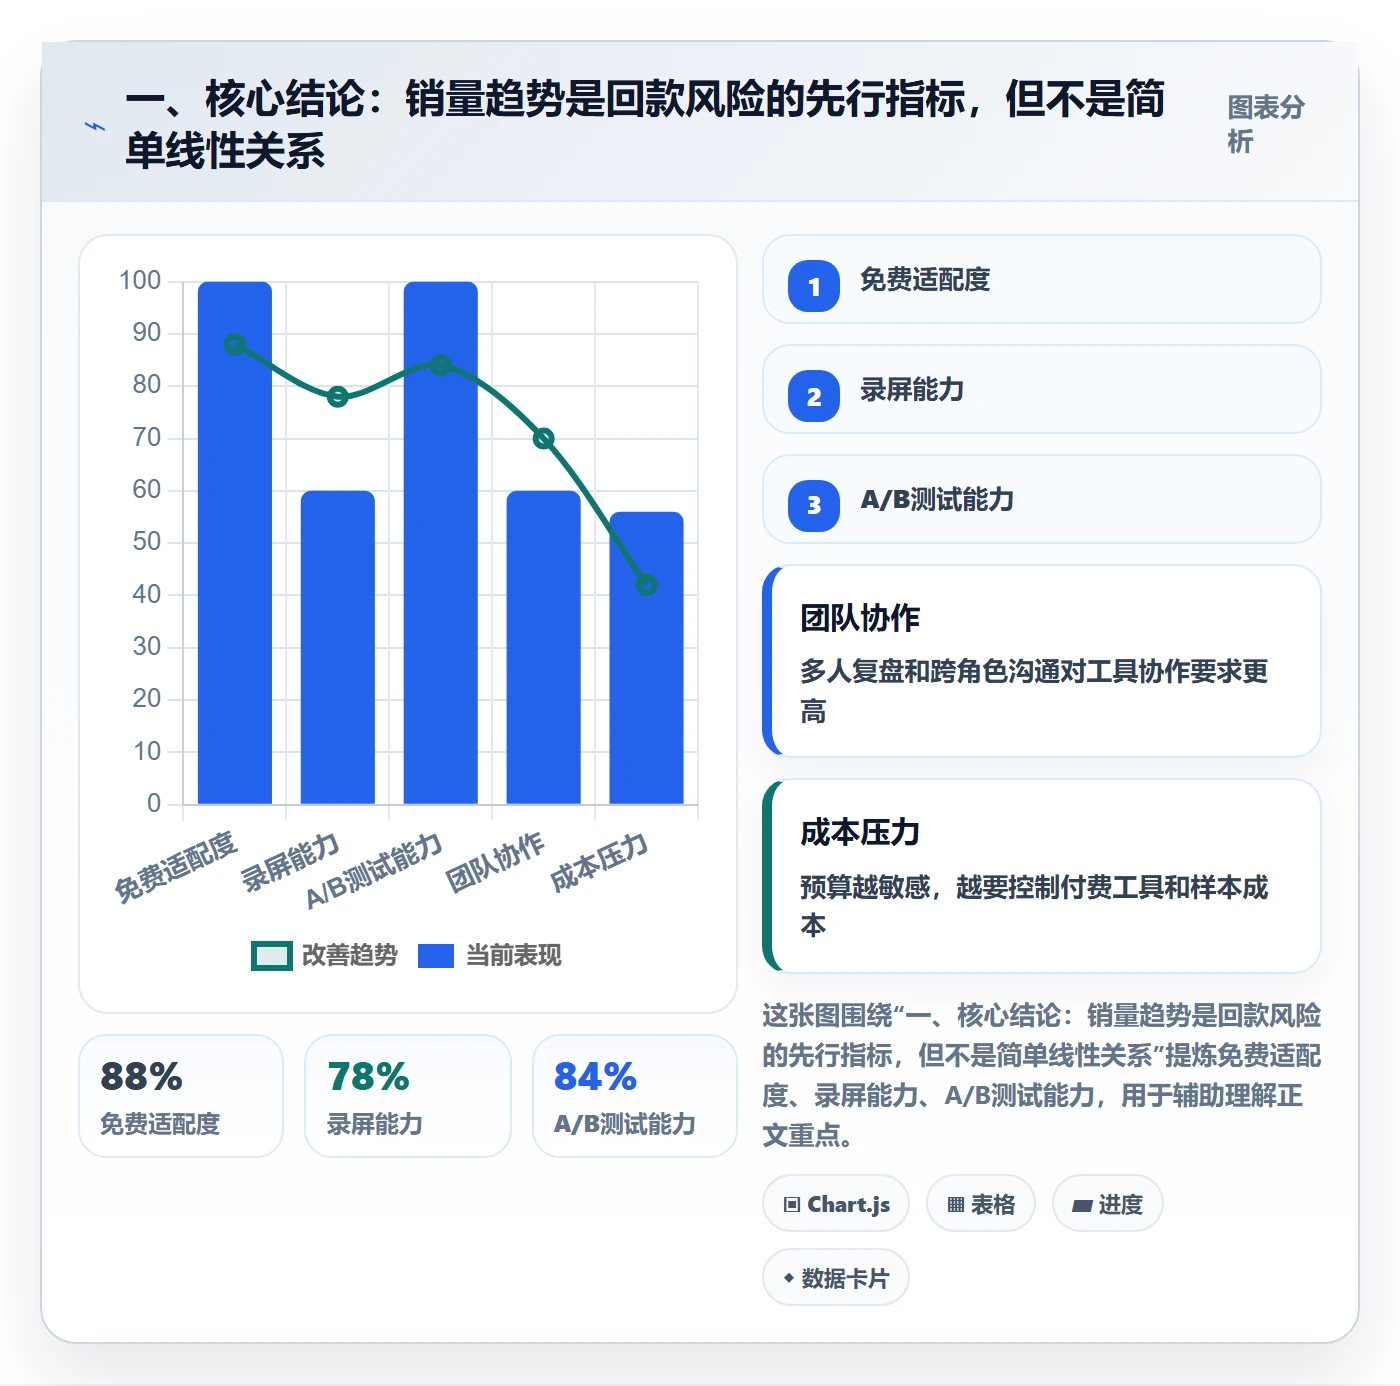Click the y-axis value 50

tap(146, 542)
